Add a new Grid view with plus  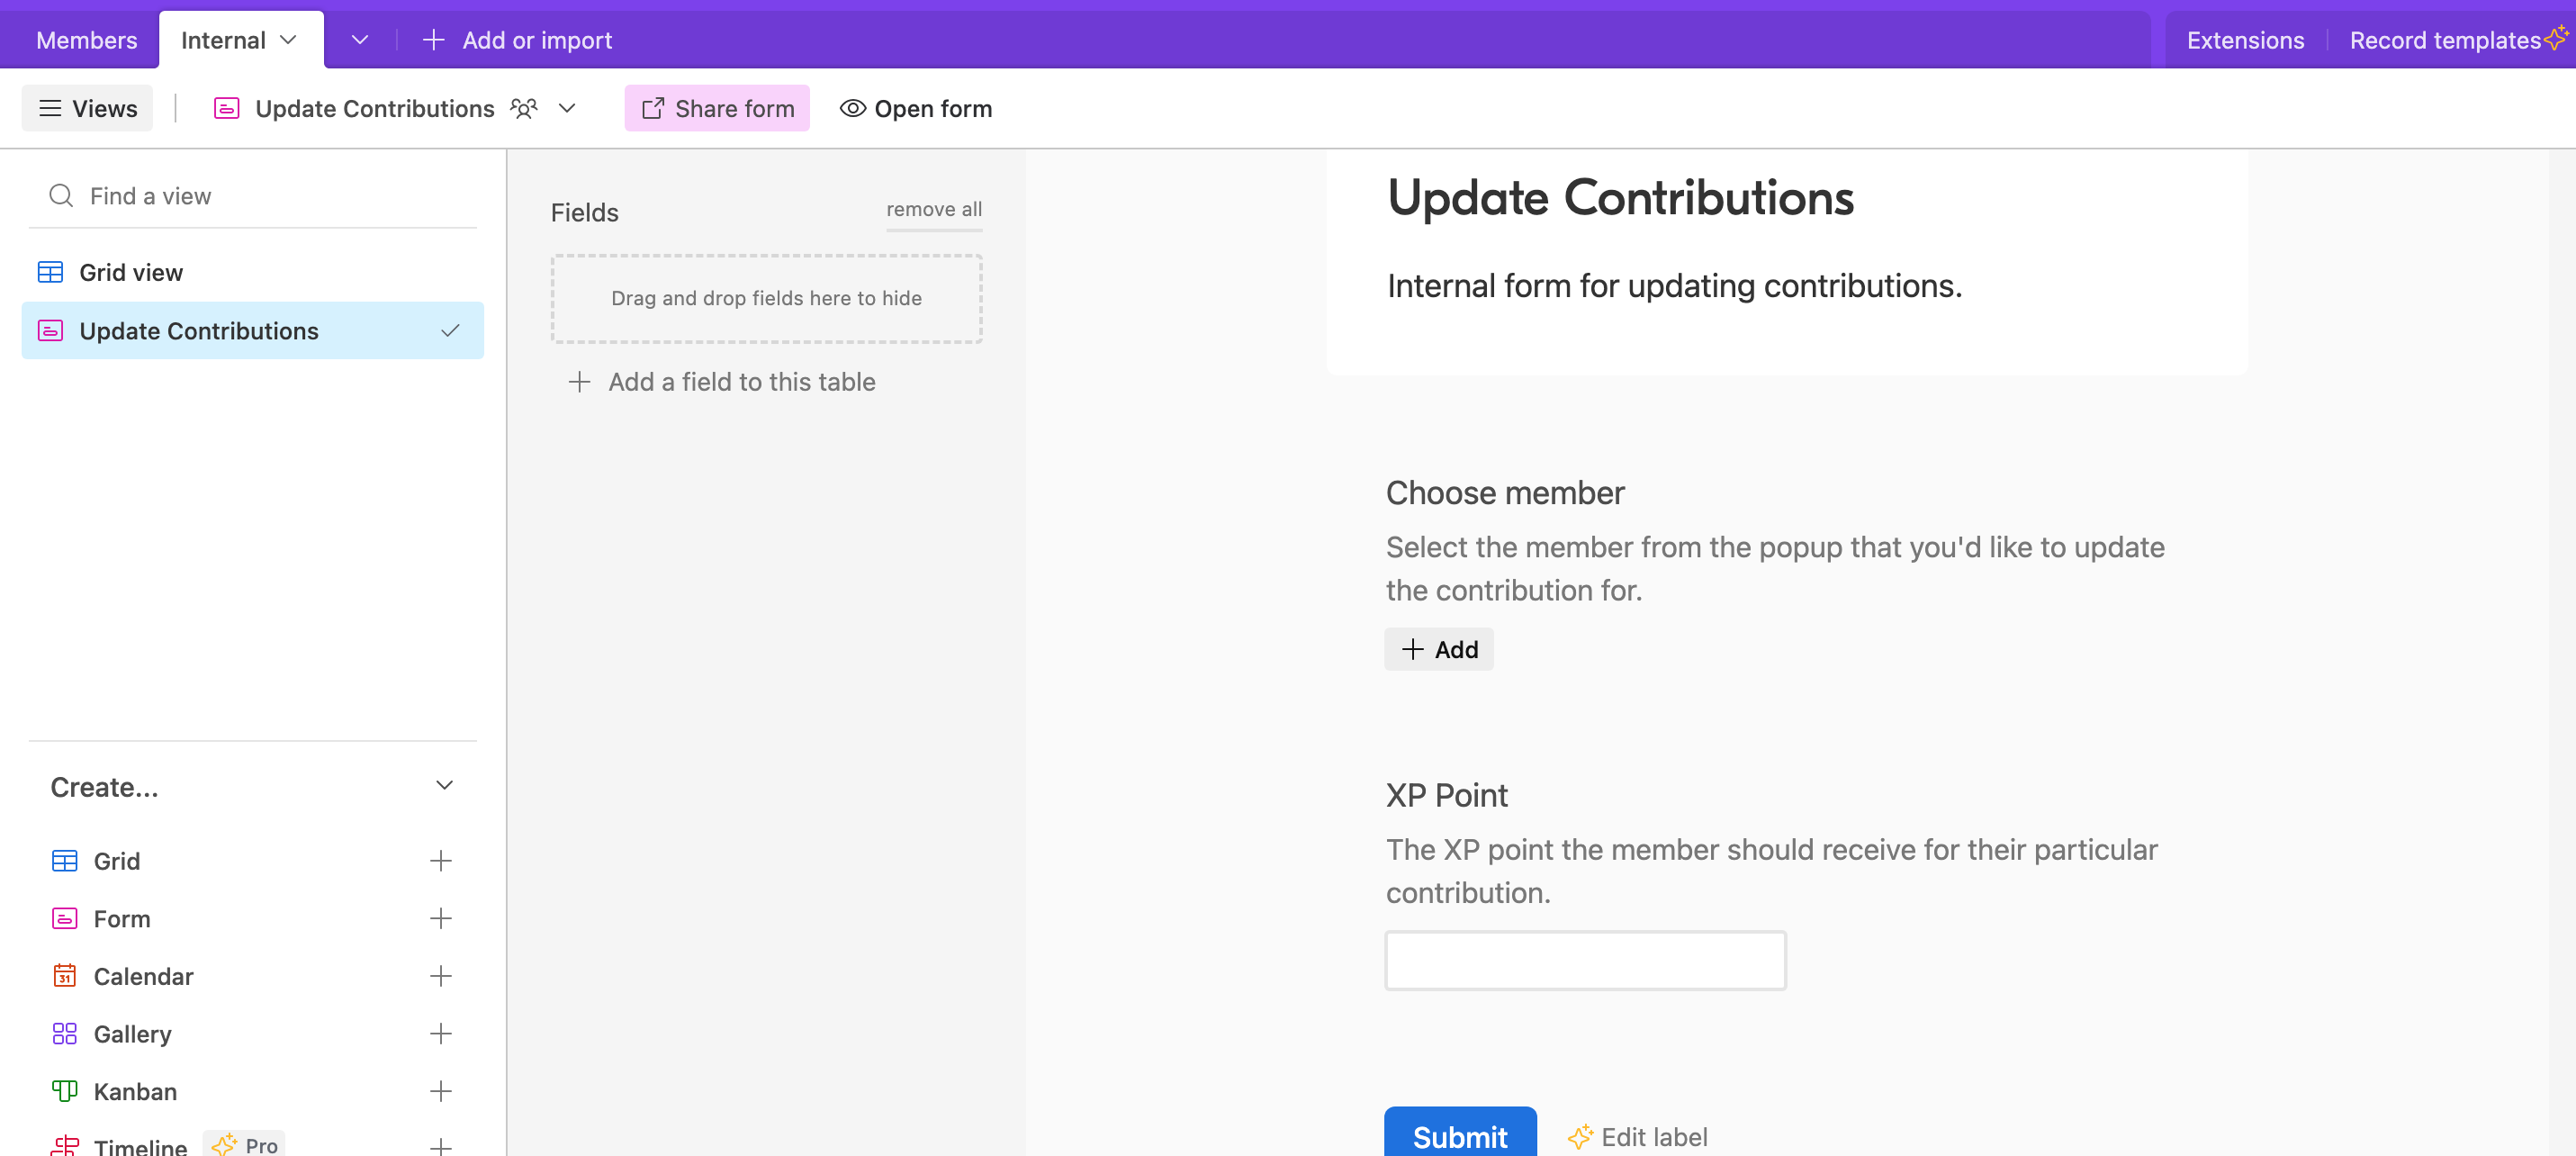(x=440, y=861)
